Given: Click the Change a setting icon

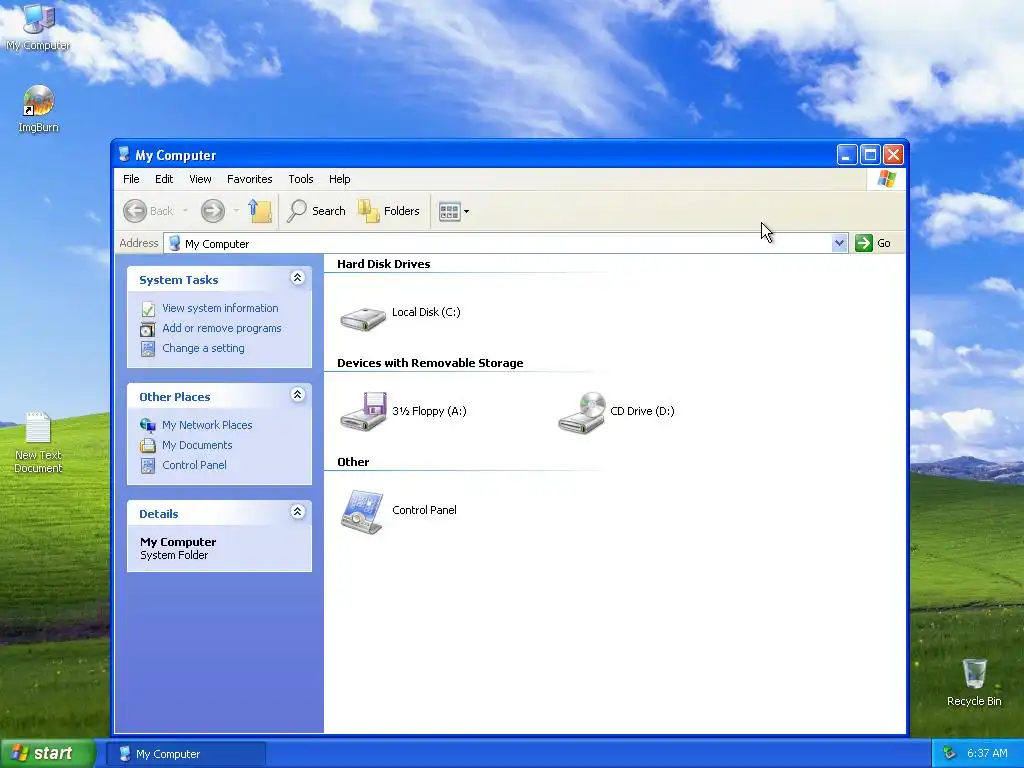Looking at the screenshot, I should click(x=148, y=349).
